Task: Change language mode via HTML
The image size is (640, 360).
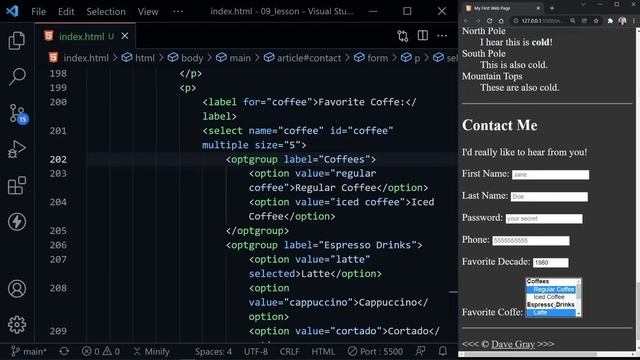Action: (323, 351)
